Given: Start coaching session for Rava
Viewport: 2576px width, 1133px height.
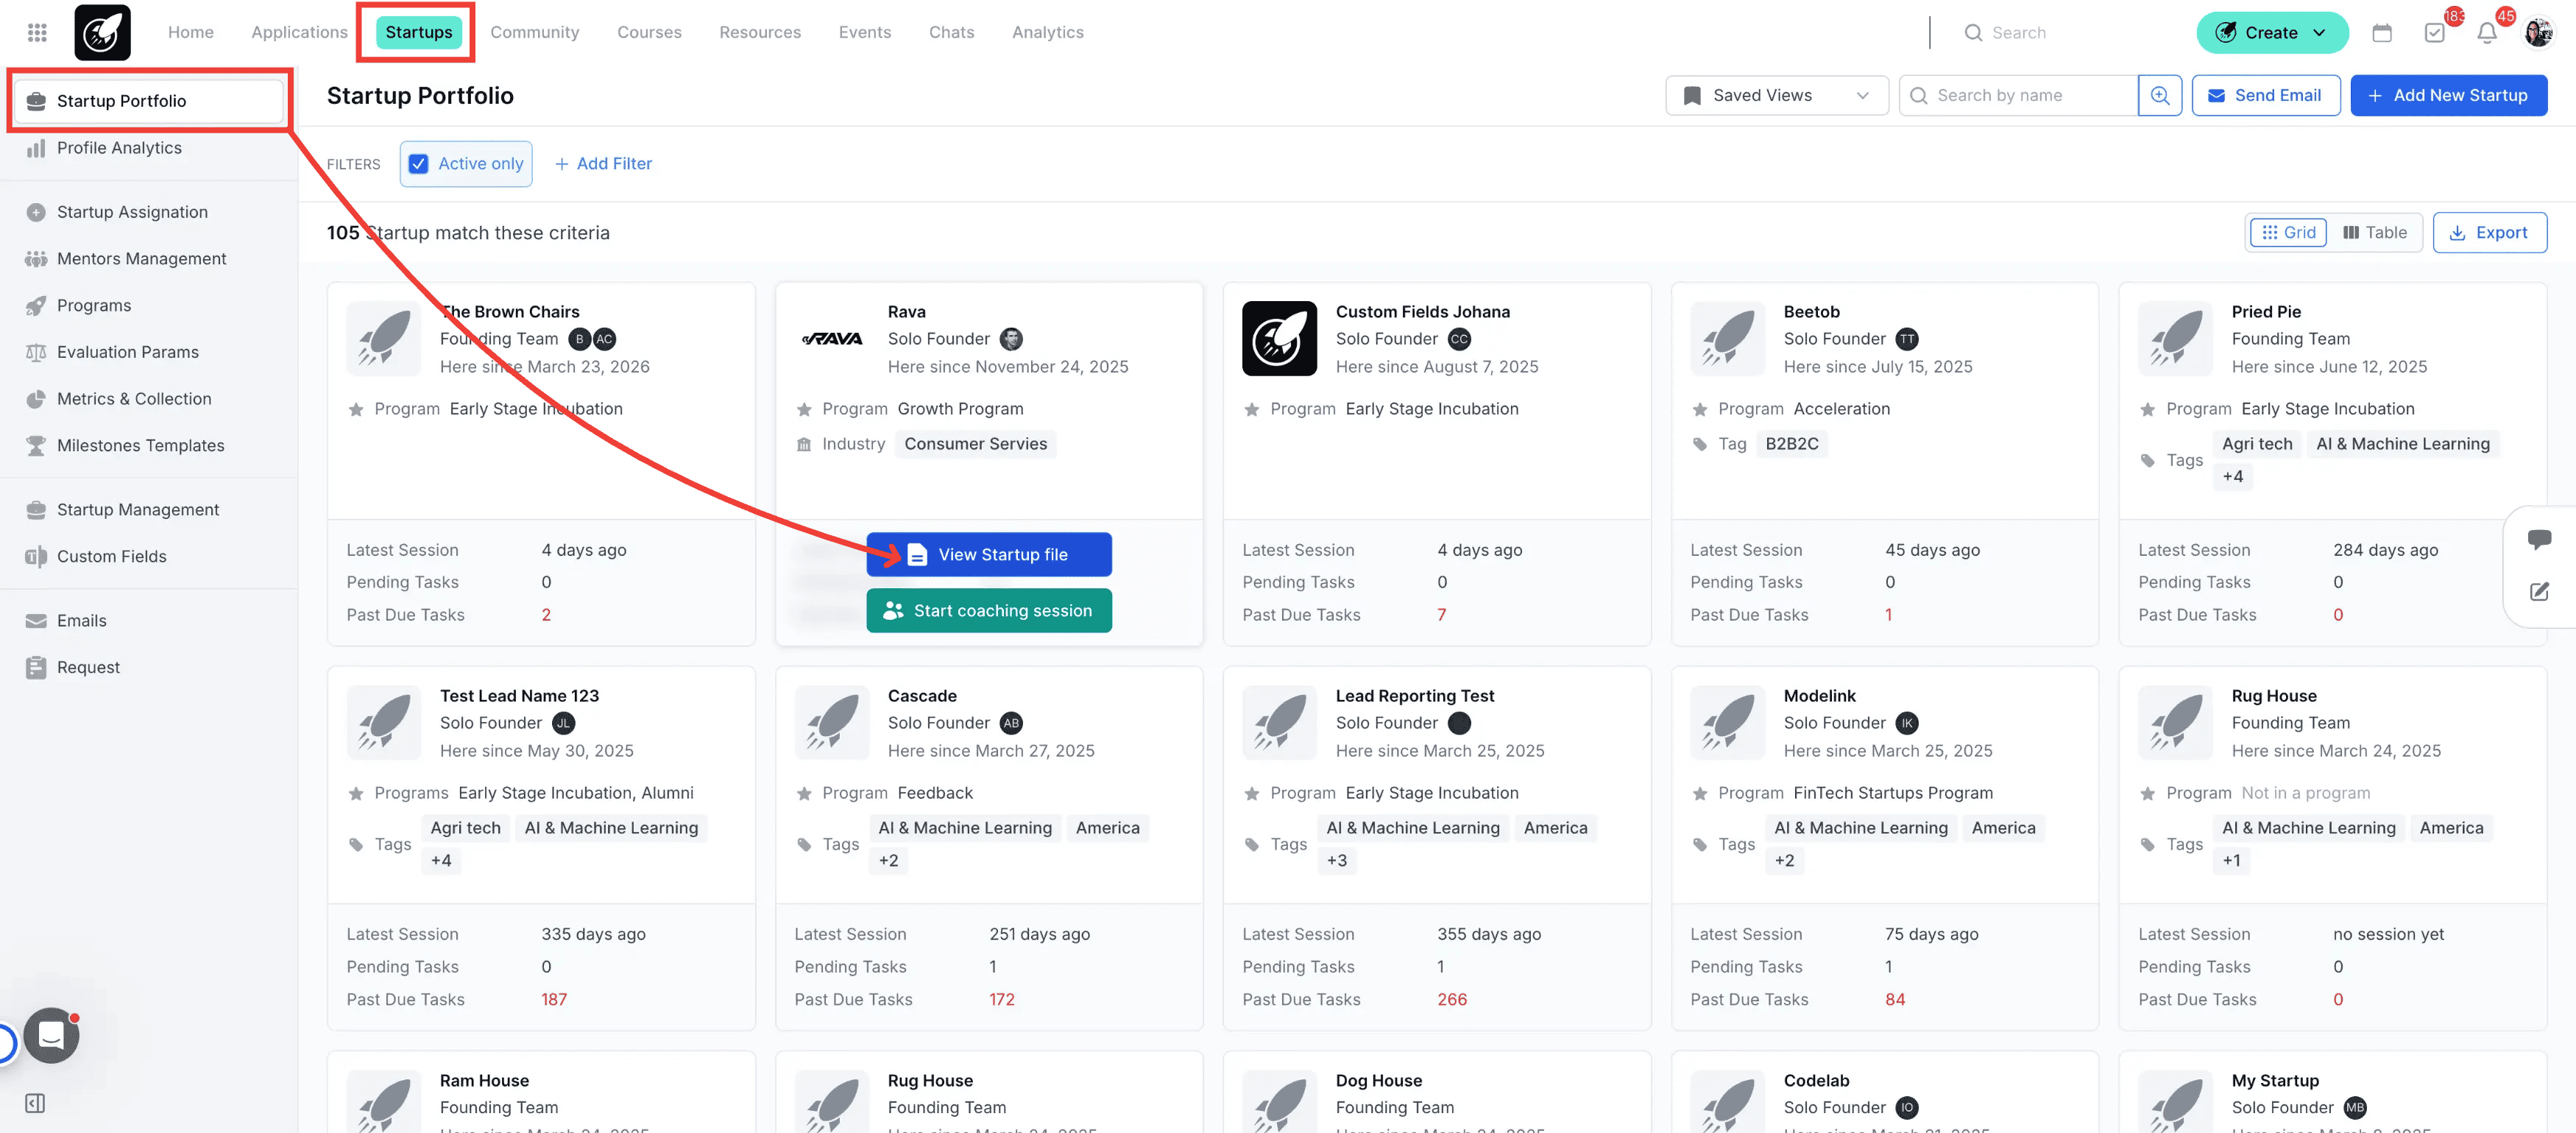Looking at the screenshot, I should tap(989, 611).
